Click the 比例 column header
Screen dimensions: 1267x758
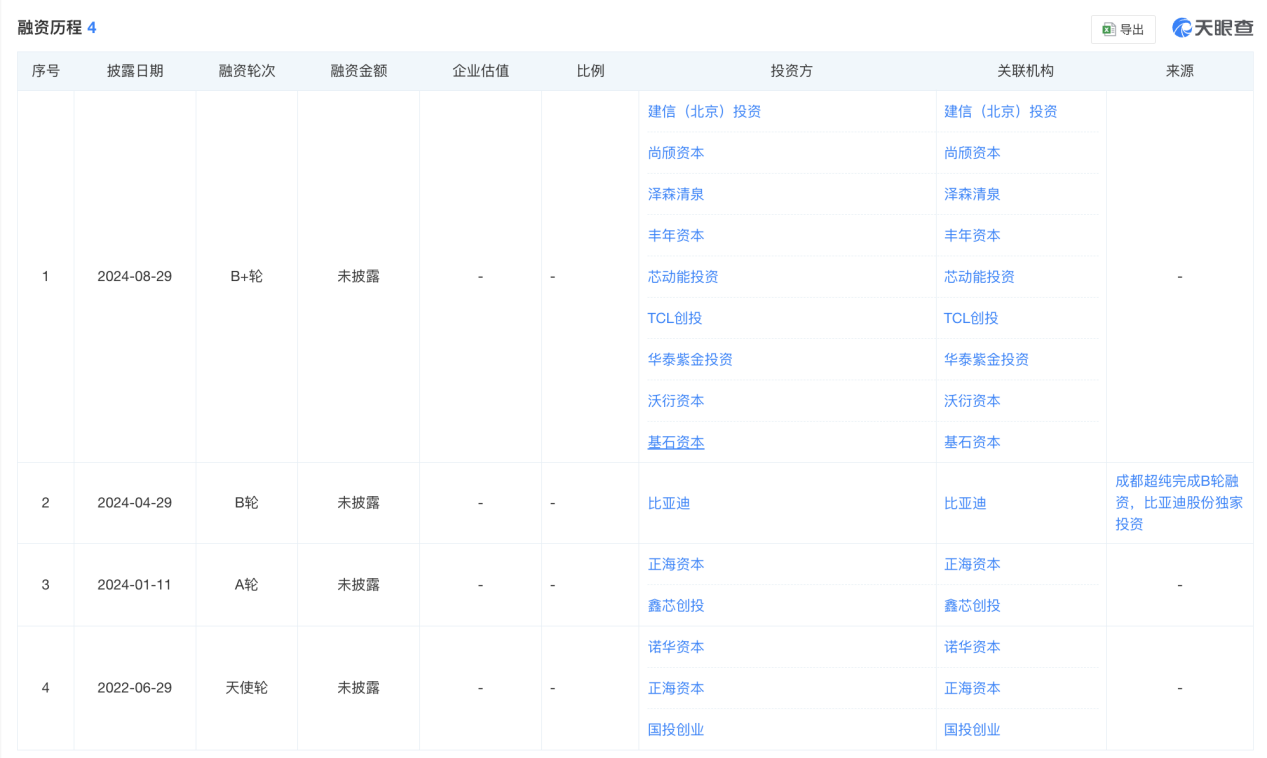pyautogui.click(x=590, y=71)
